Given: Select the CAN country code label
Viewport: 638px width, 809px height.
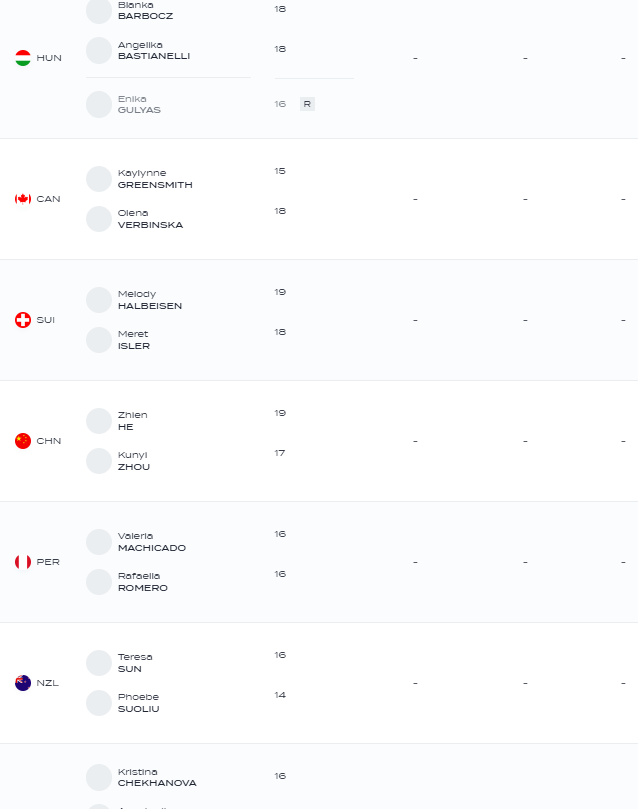Looking at the screenshot, I should click(48, 199).
